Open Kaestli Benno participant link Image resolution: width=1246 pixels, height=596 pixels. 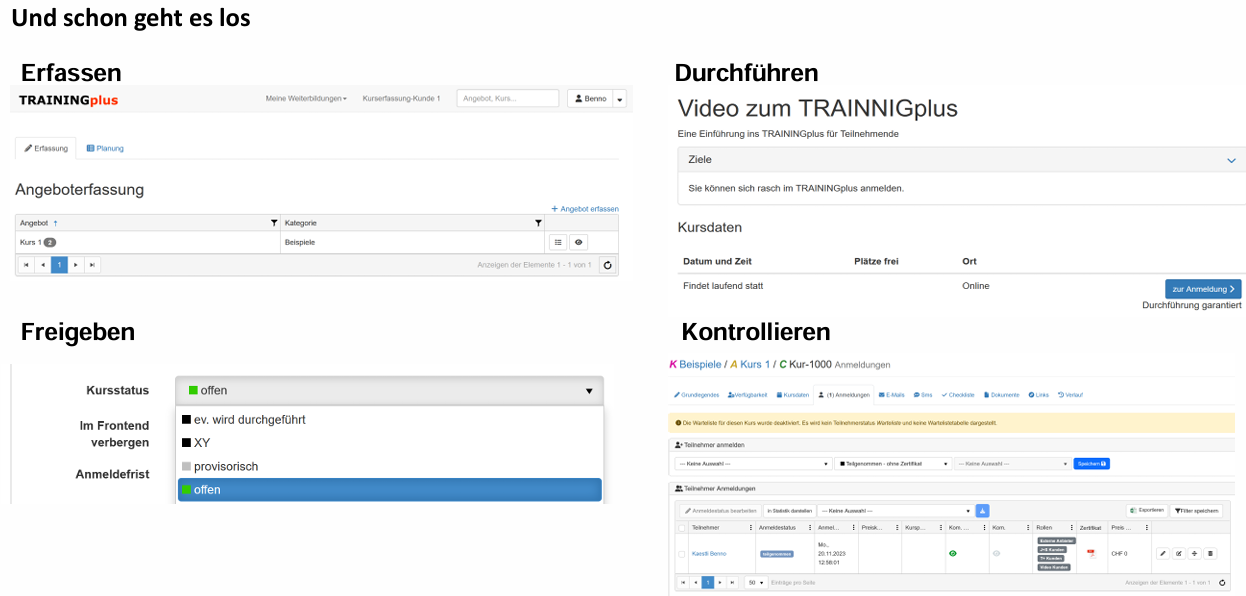pos(709,554)
